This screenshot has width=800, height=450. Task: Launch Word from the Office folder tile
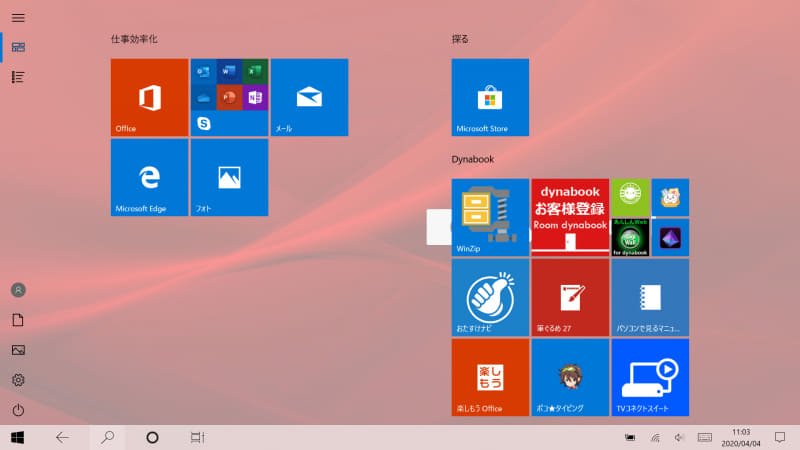click(x=229, y=72)
